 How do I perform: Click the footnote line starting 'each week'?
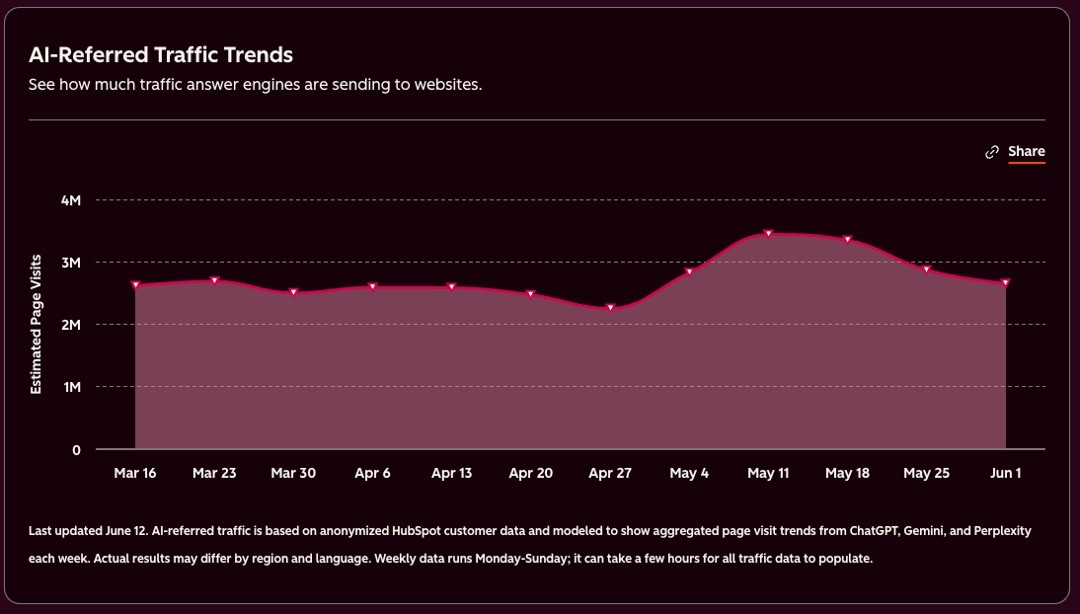tap(450, 559)
